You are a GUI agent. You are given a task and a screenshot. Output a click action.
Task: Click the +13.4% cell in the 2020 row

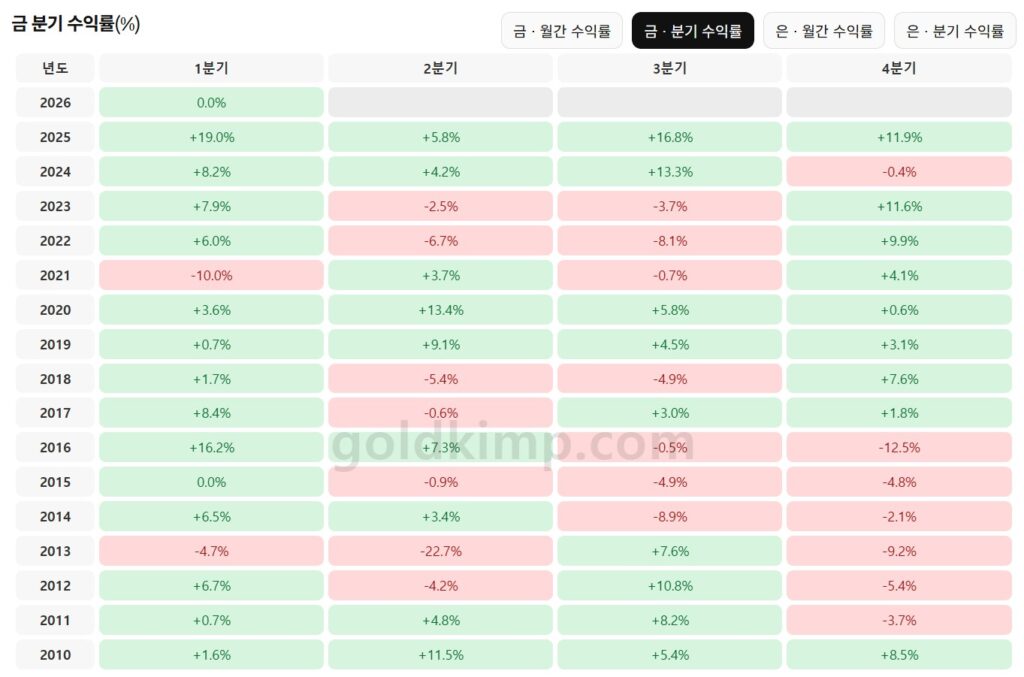click(x=438, y=309)
